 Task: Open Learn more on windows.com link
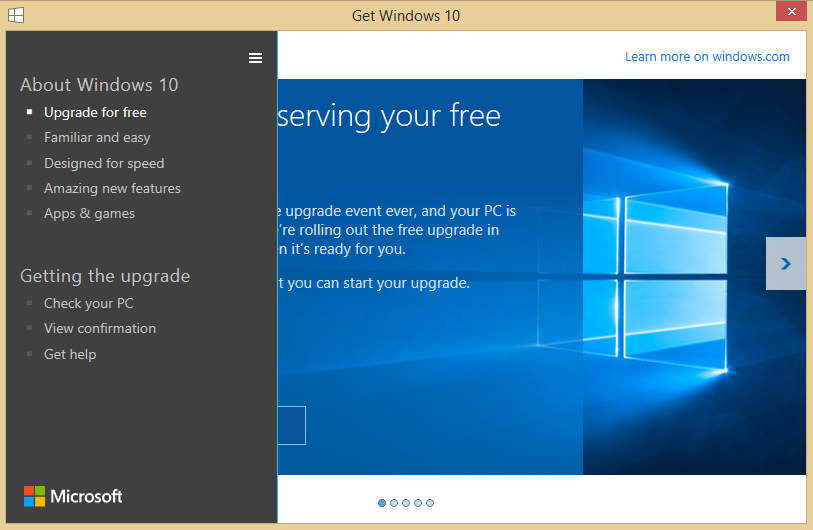[707, 57]
